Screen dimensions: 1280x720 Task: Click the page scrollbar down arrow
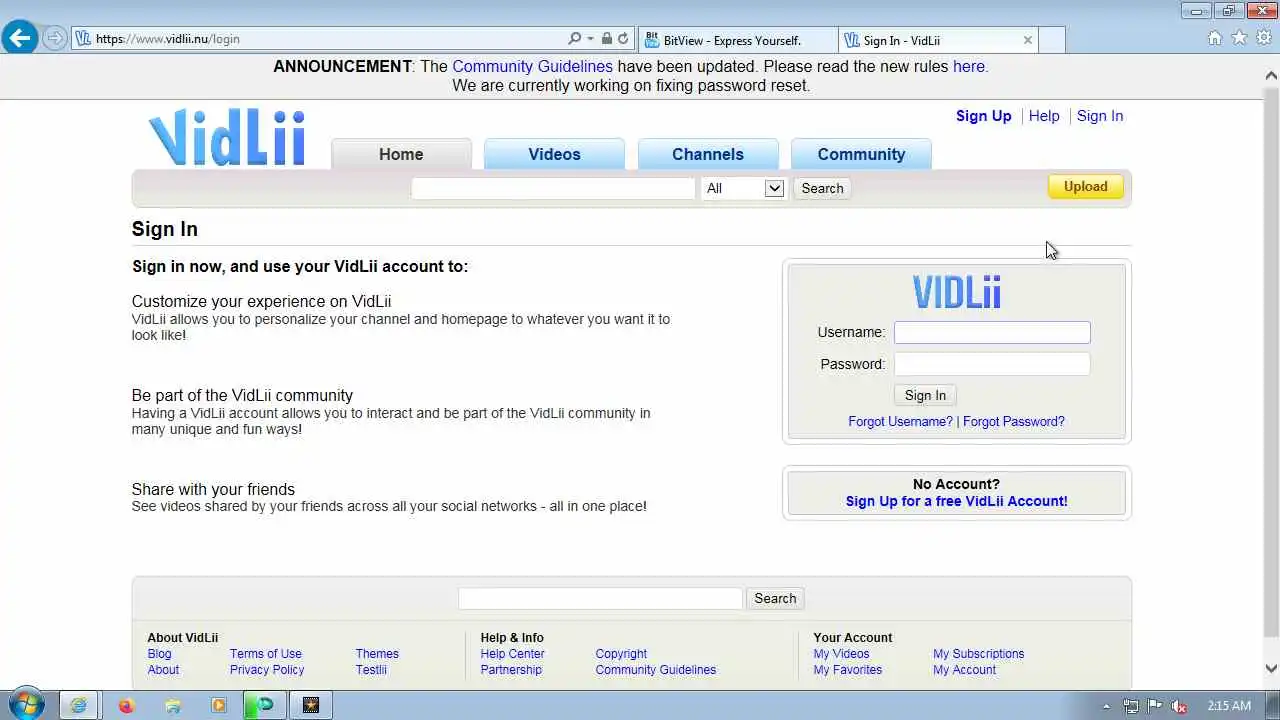point(1271,669)
